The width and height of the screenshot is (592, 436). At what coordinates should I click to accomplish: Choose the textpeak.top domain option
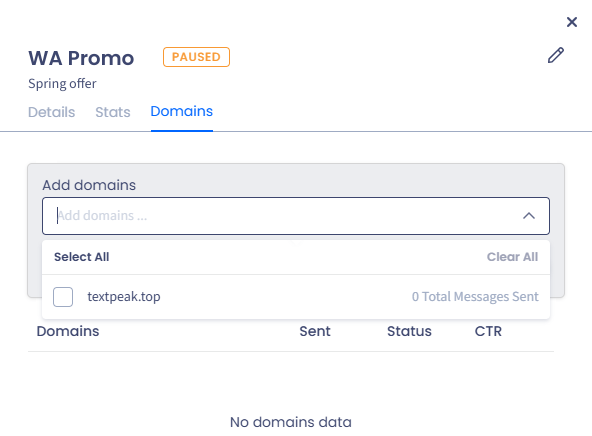(296, 297)
